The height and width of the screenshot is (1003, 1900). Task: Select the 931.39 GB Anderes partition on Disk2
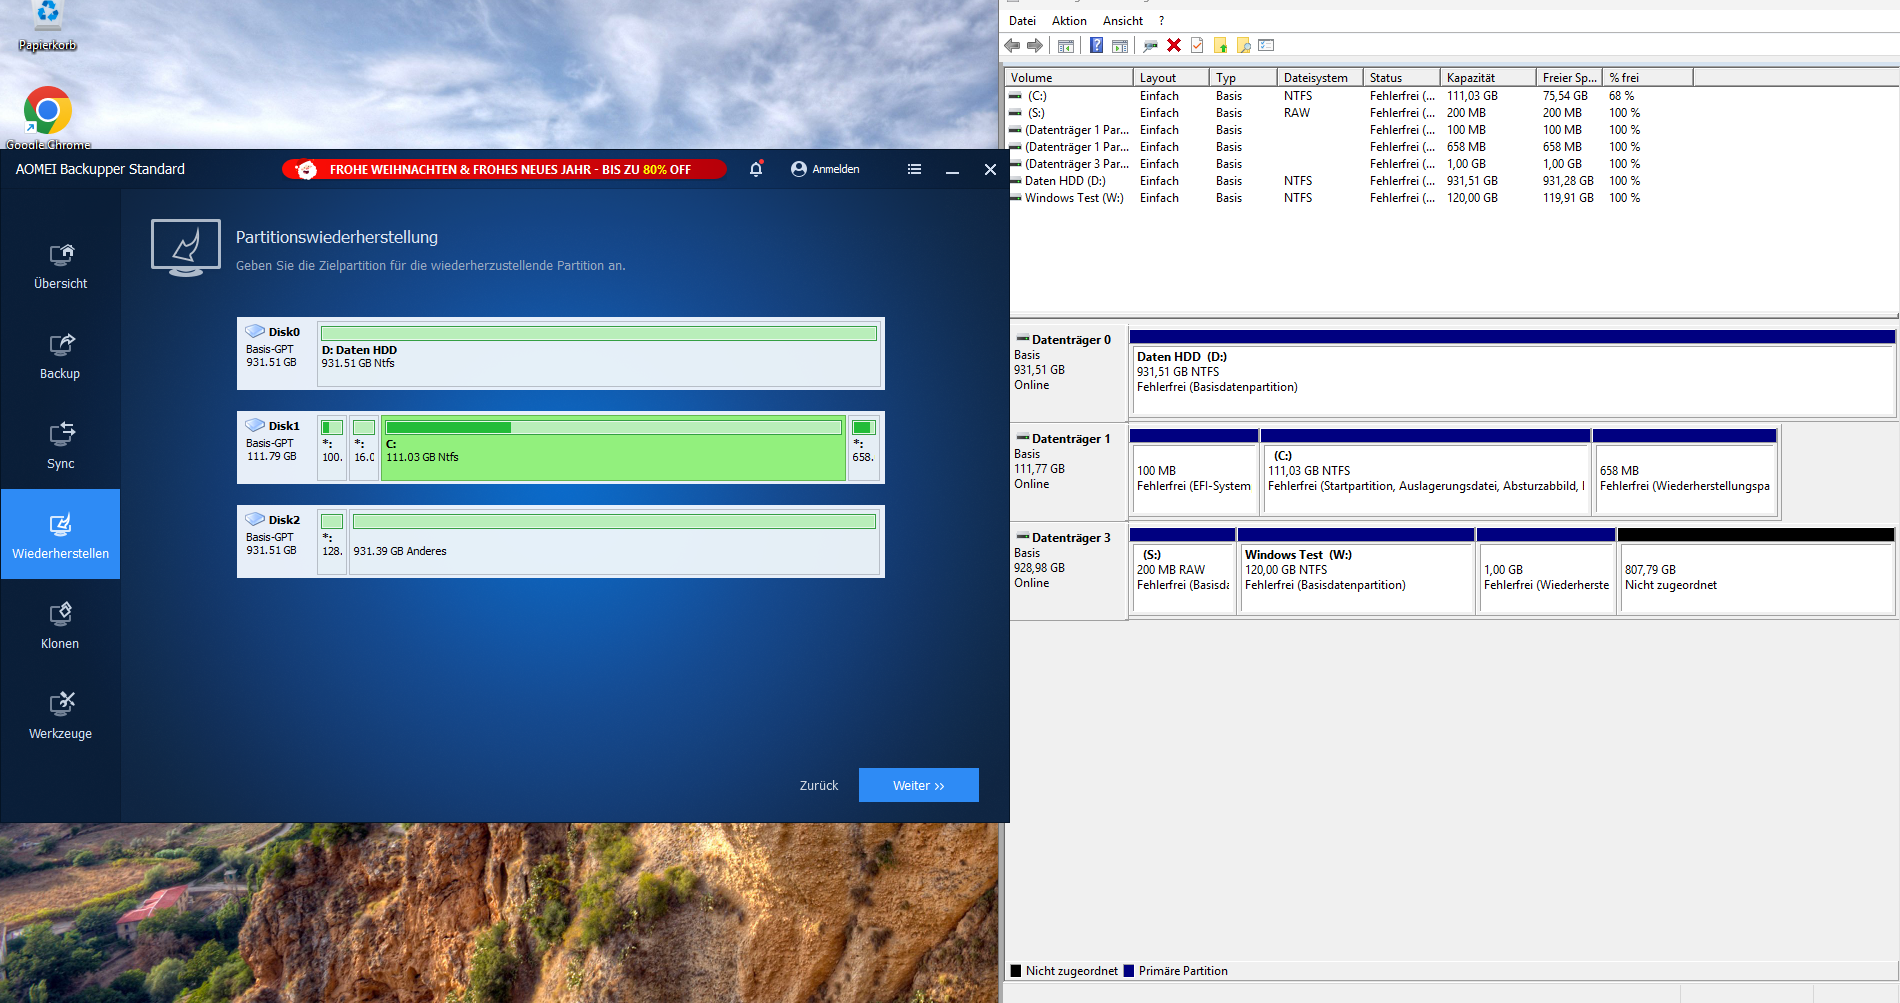click(x=614, y=542)
